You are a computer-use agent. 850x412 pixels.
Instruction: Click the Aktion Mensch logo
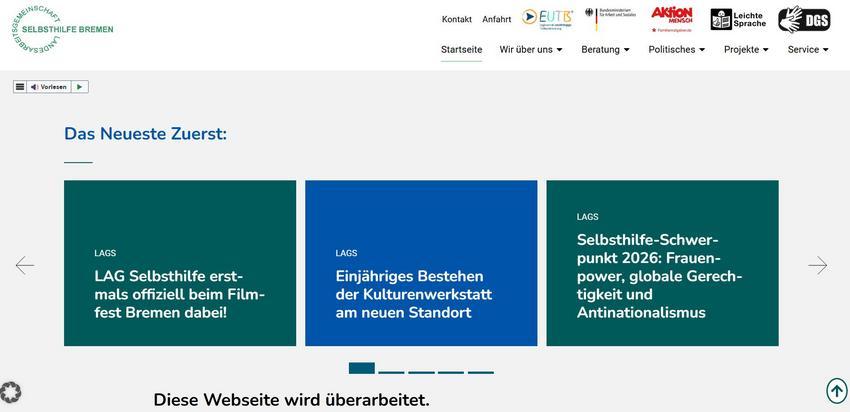coord(671,18)
